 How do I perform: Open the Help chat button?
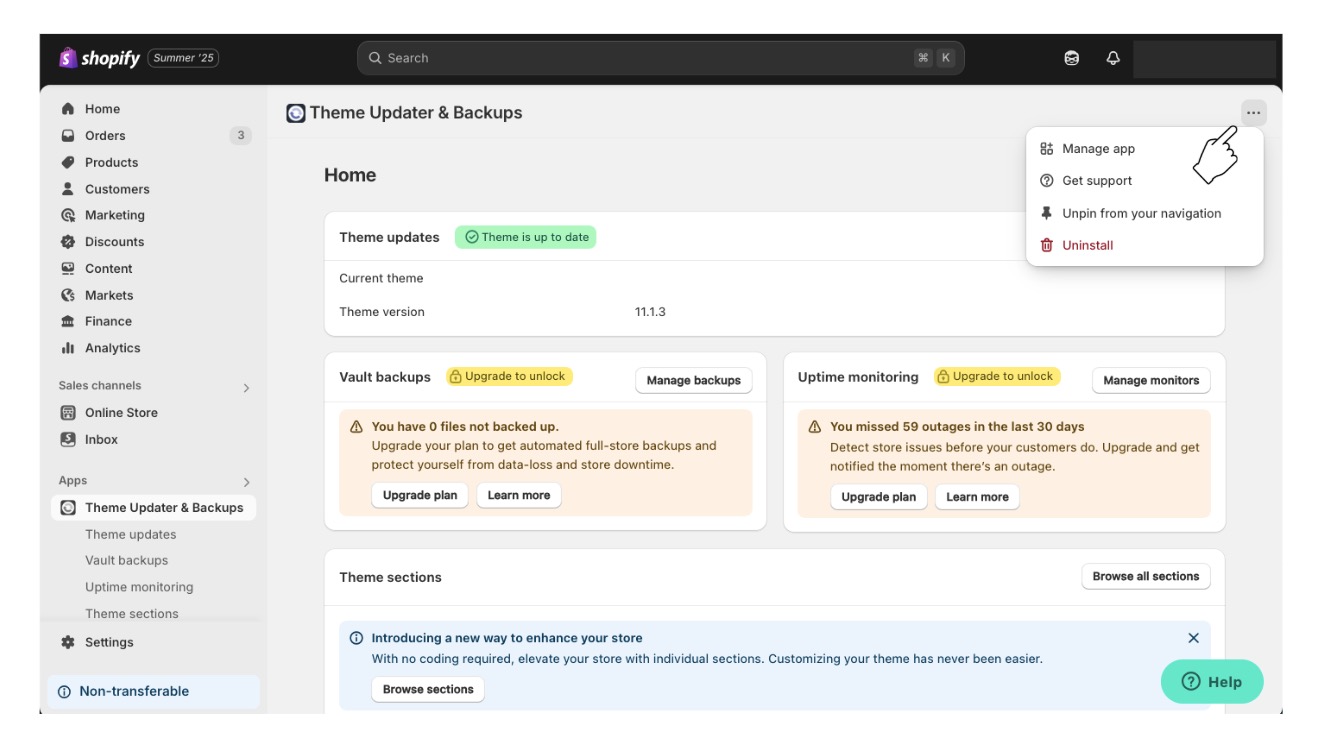(x=1212, y=682)
